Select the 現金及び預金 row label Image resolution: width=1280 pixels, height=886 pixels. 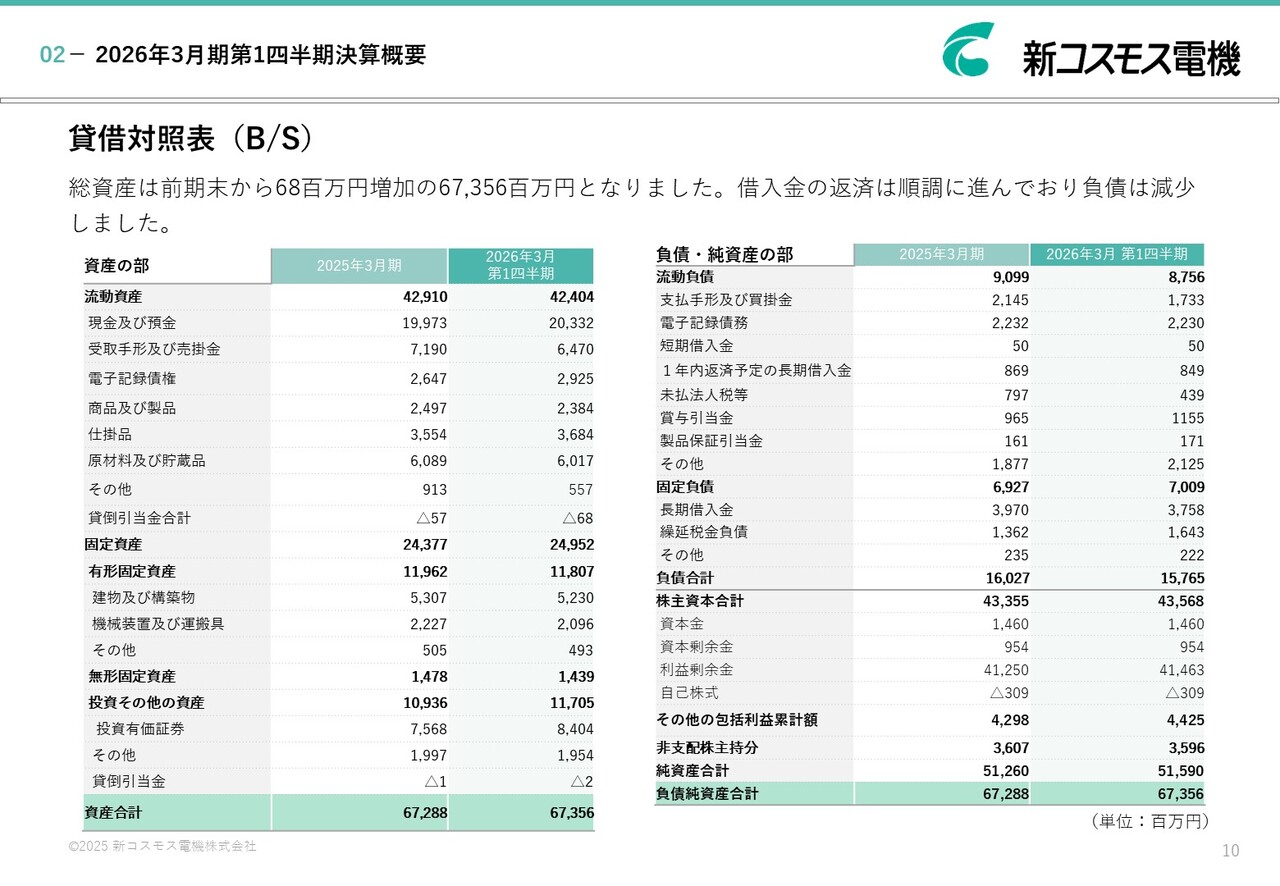(132, 323)
